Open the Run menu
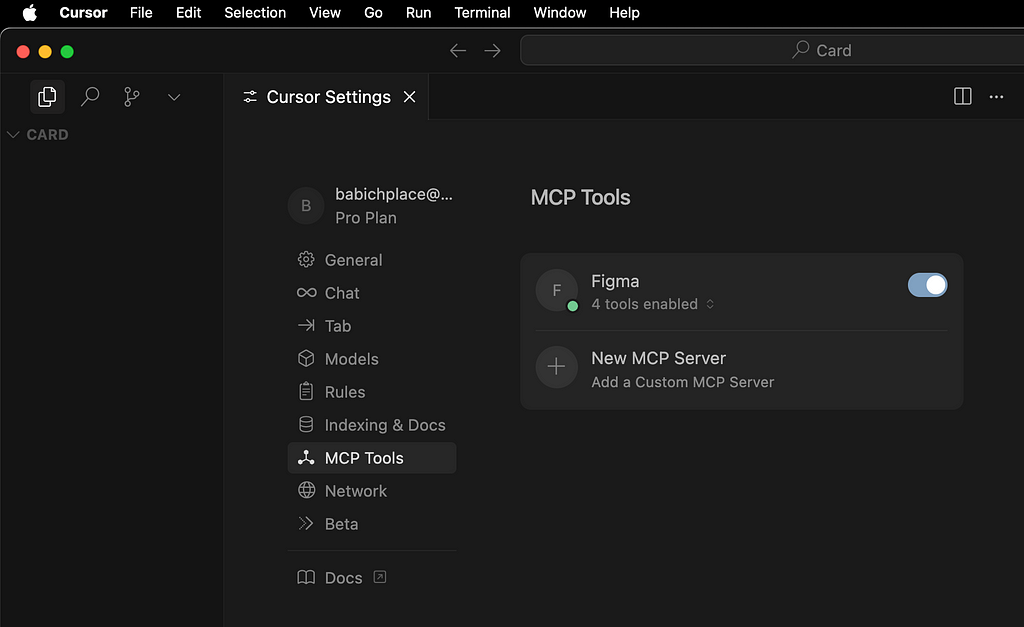The image size is (1024, 627). [x=418, y=12]
